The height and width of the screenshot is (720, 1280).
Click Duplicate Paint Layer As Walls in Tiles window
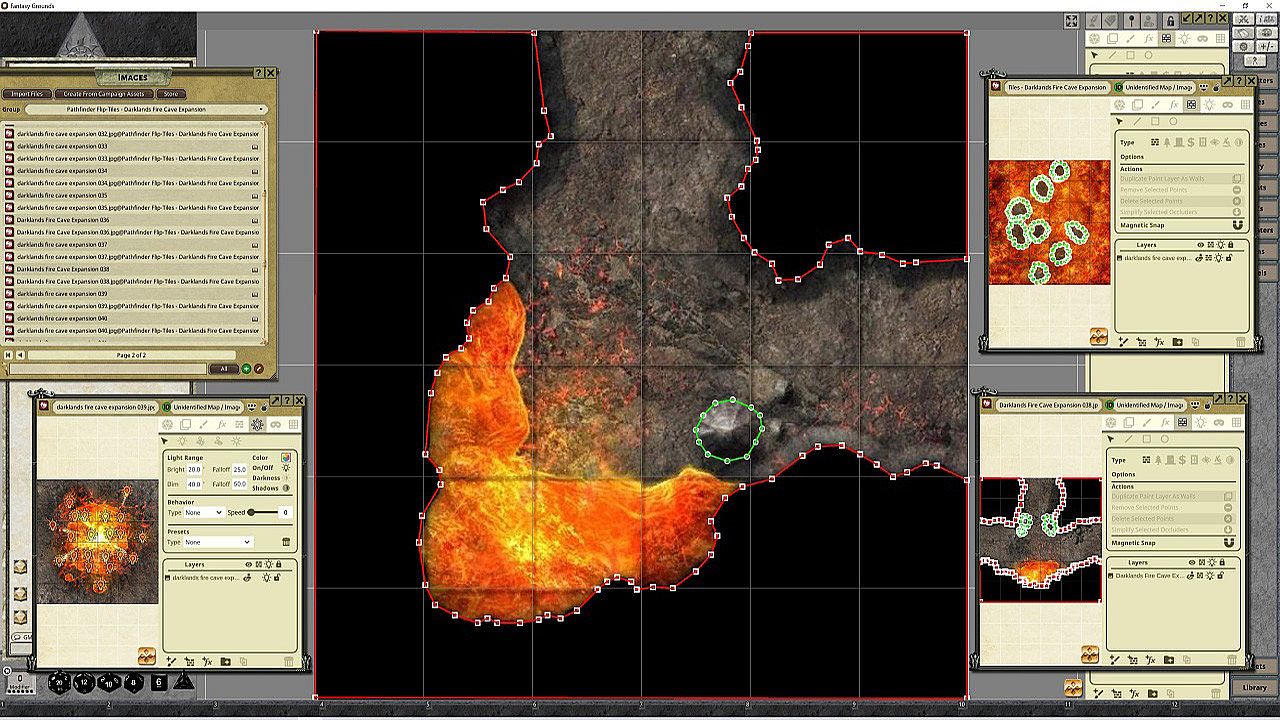(1180, 179)
